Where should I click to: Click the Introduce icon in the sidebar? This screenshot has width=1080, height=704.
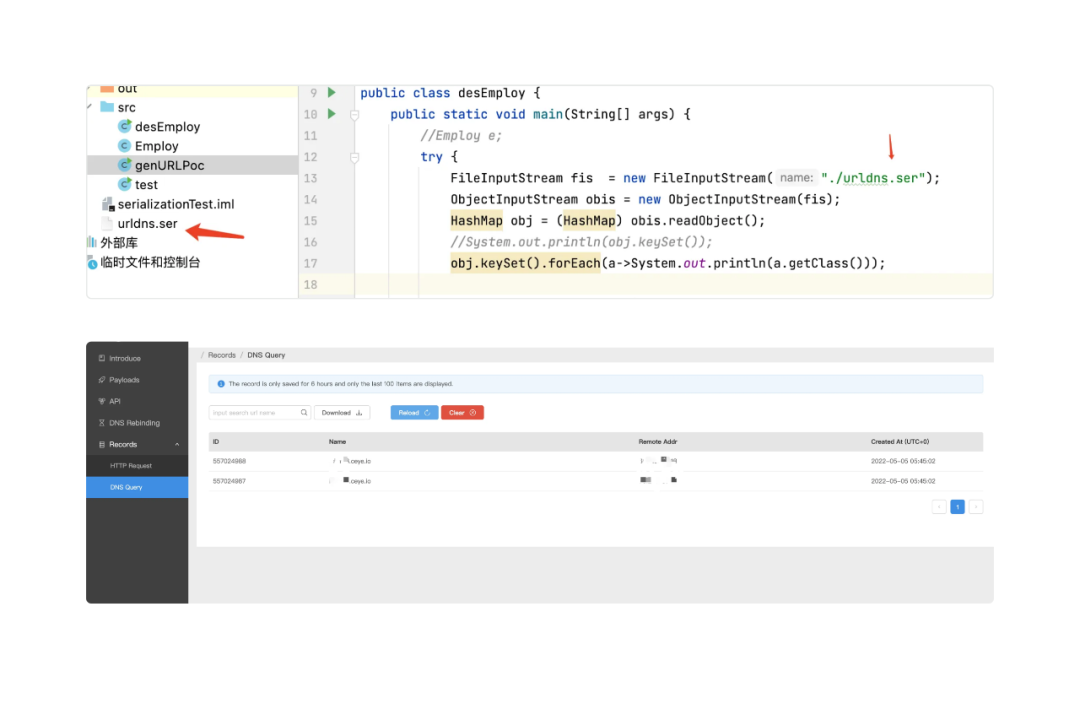(102, 358)
